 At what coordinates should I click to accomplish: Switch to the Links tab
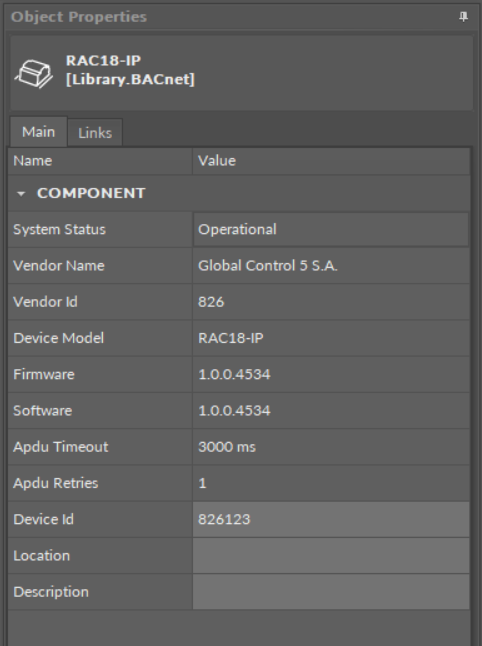point(95,133)
